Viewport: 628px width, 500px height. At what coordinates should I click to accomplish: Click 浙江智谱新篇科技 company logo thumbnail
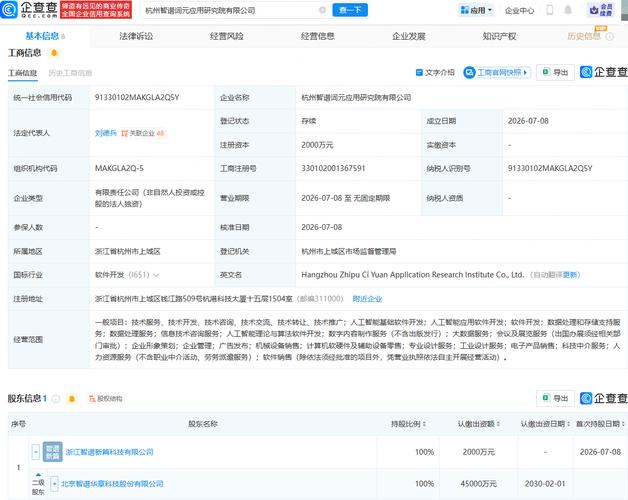pyautogui.click(x=52, y=452)
